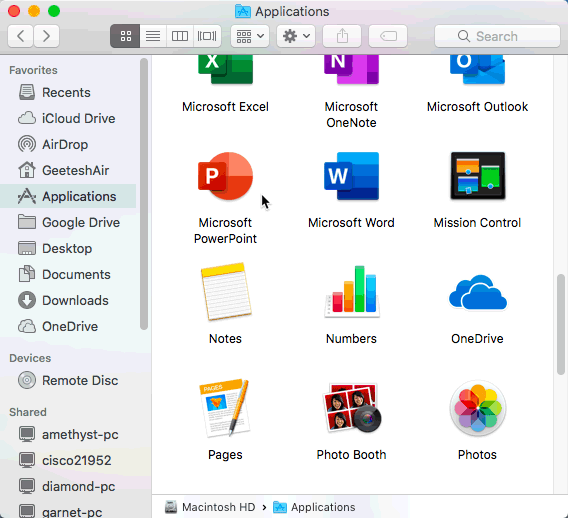The height and width of the screenshot is (518, 568).
Task: Open the GeeteshAir home folder
Action: coord(68,170)
